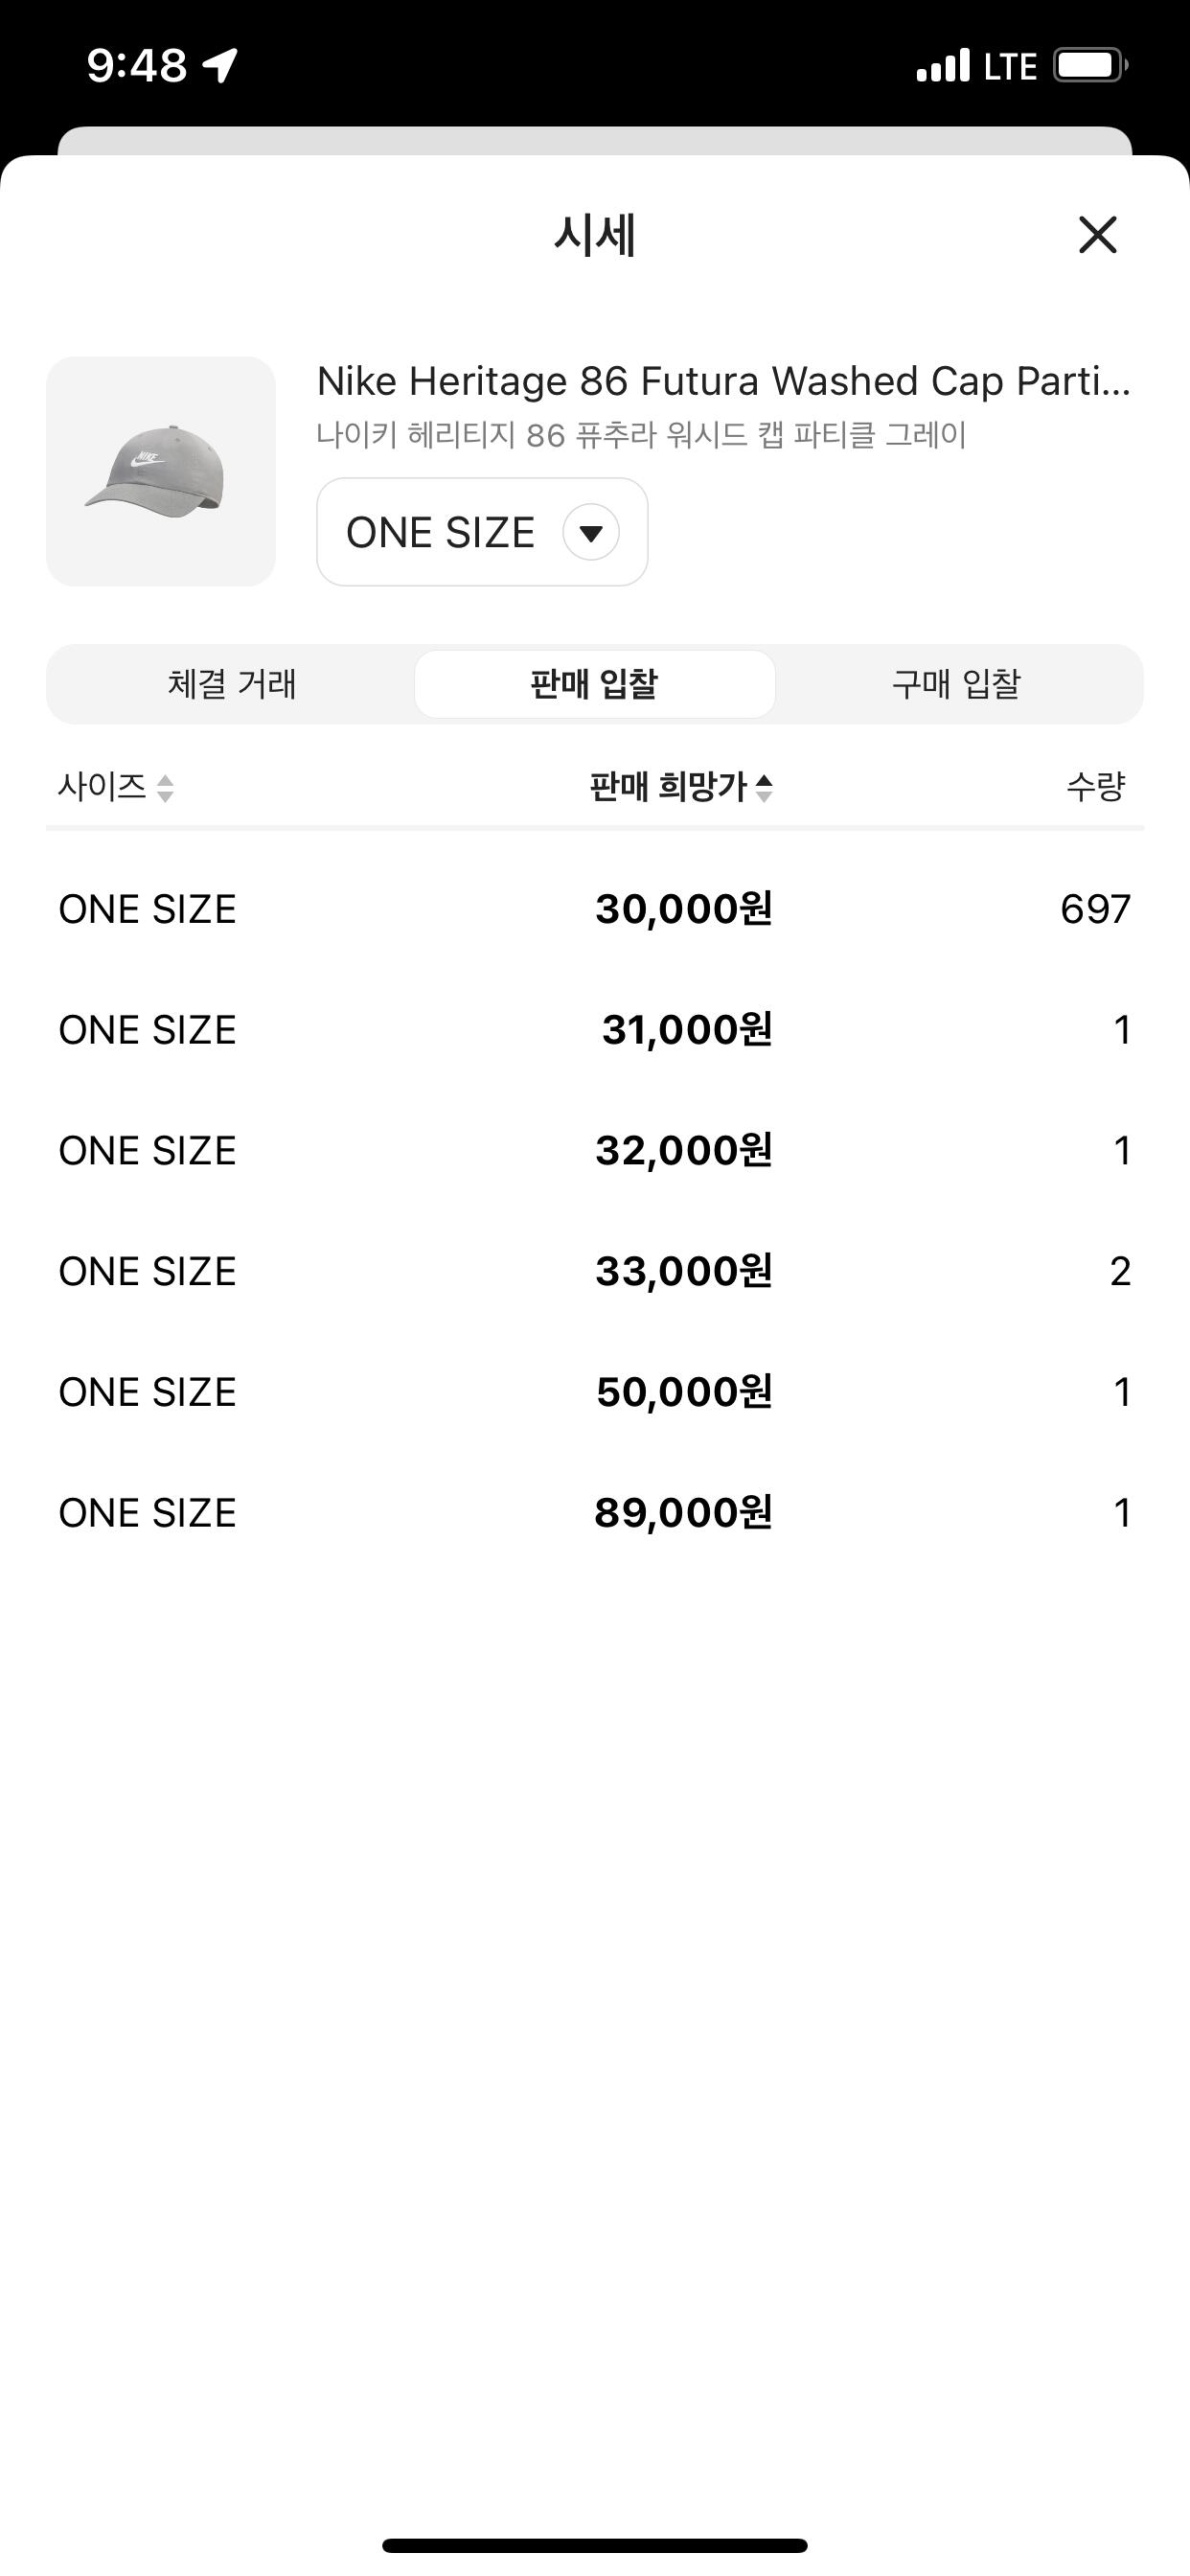
Task: Tap the Nike Heritage 86 product title
Action: click(723, 381)
